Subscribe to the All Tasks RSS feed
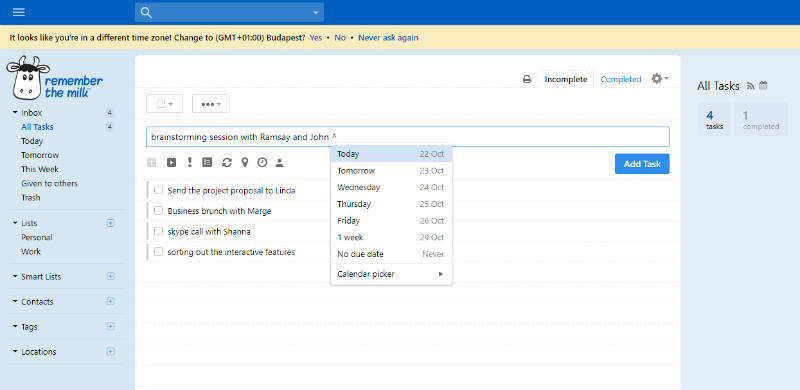This screenshot has width=800, height=390. click(751, 86)
